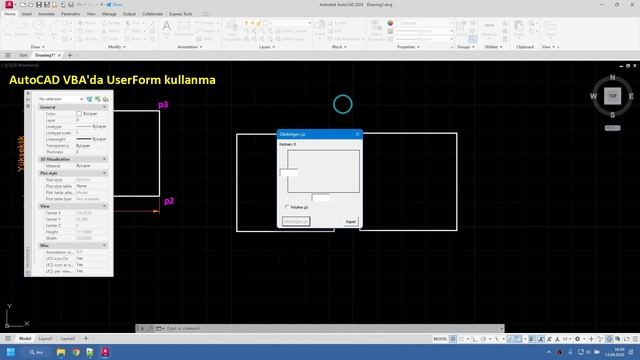Open status bar customization menu icon
Screen dimensions: 640x360
[636, 339]
